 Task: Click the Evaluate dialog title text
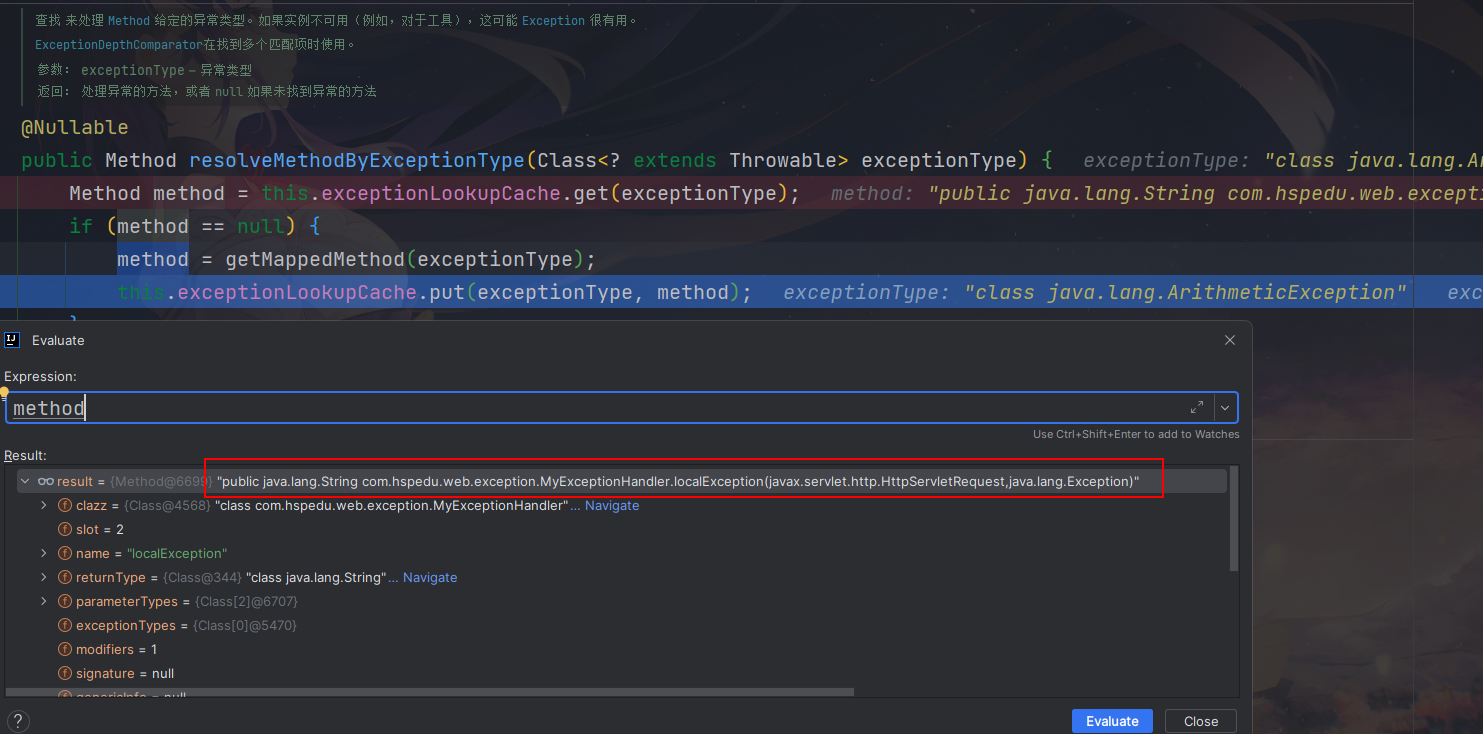click(58, 340)
